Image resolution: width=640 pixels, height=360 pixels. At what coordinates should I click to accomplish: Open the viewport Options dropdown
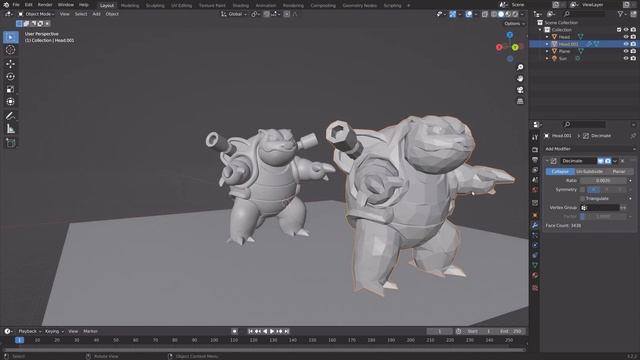point(514,24)
